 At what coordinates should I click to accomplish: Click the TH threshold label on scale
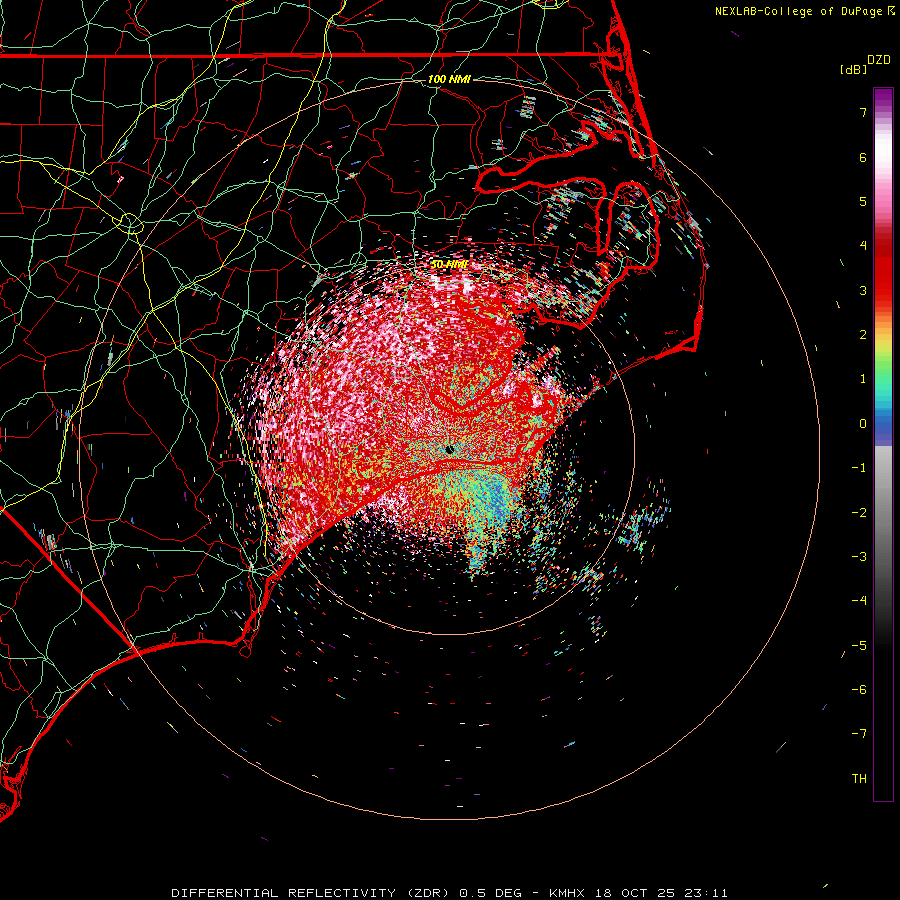859,779
